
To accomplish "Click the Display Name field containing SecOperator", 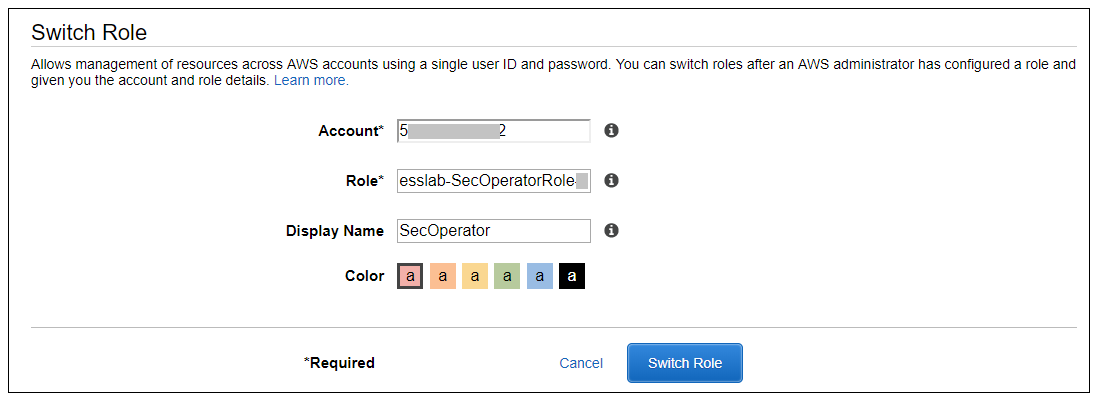I will [x=493, y=231].
